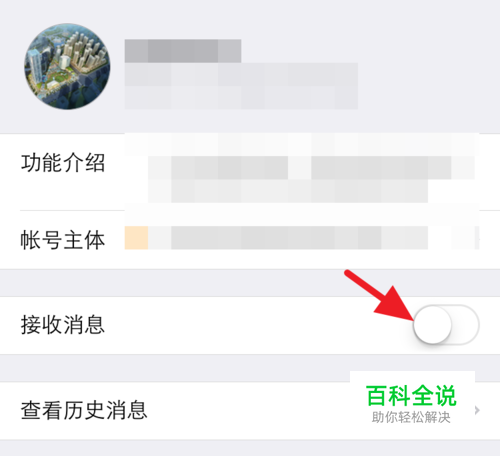The width and height of the screenshot is (500, 456).
Task: Select the 功能介绍 label
Action: (x=63, y=163)
